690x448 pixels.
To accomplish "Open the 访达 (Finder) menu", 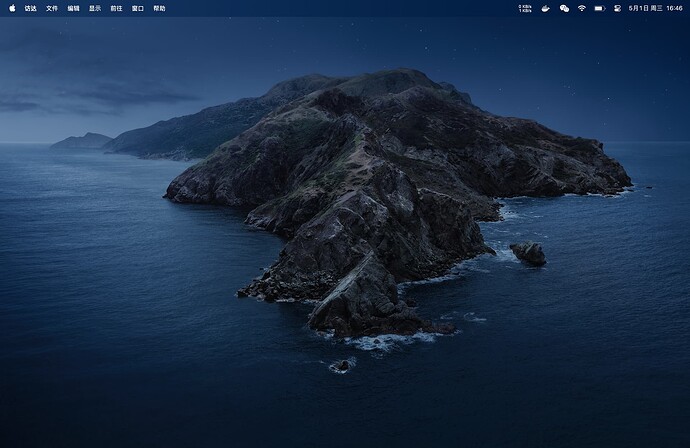I will [x=30, y=8].
